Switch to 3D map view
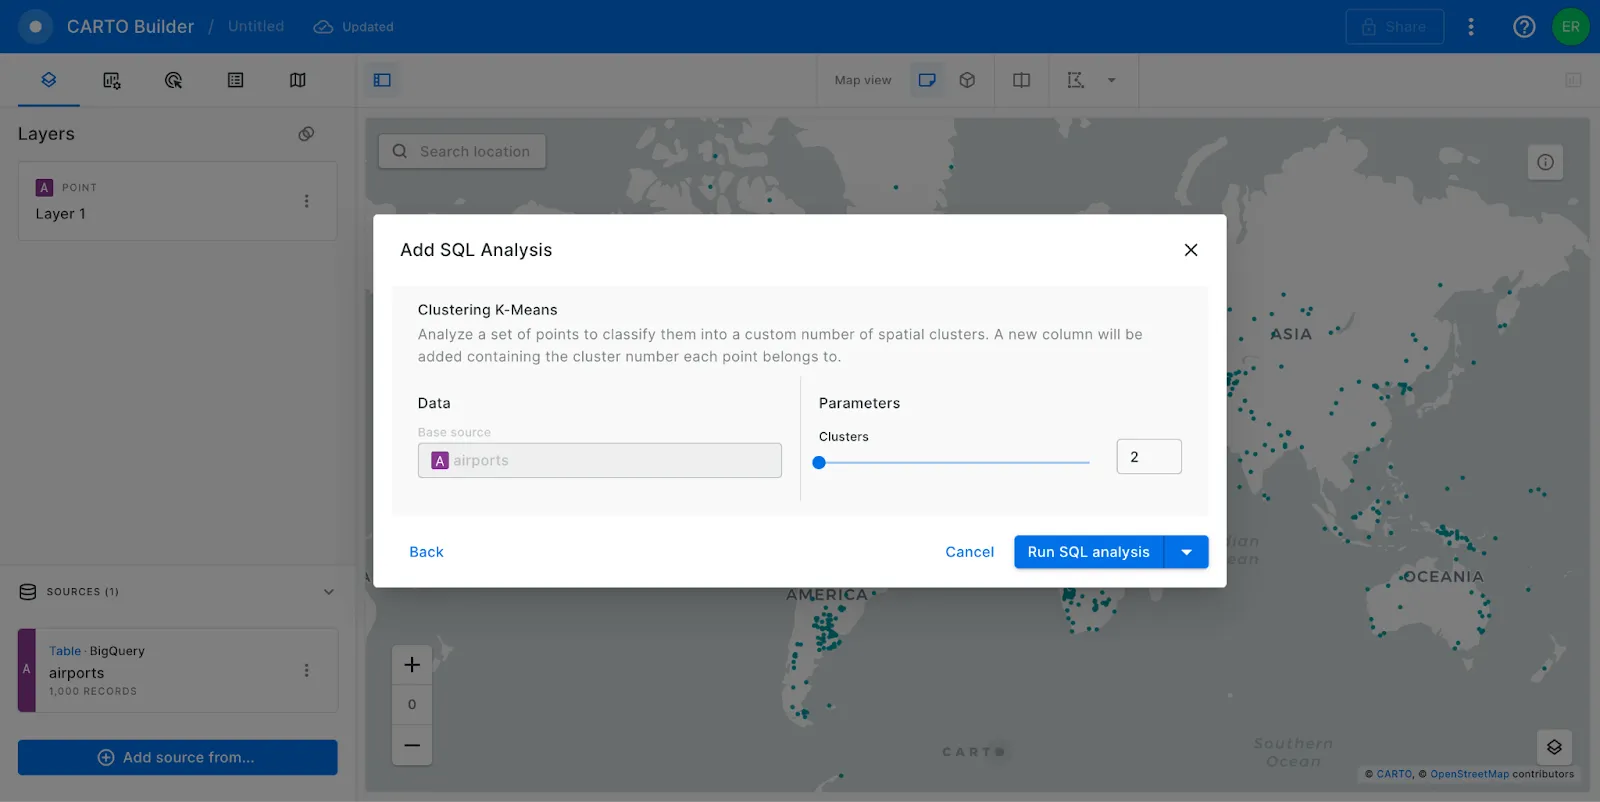The image size is (1600, 802). pyautogui.click(x=967, y=80)
